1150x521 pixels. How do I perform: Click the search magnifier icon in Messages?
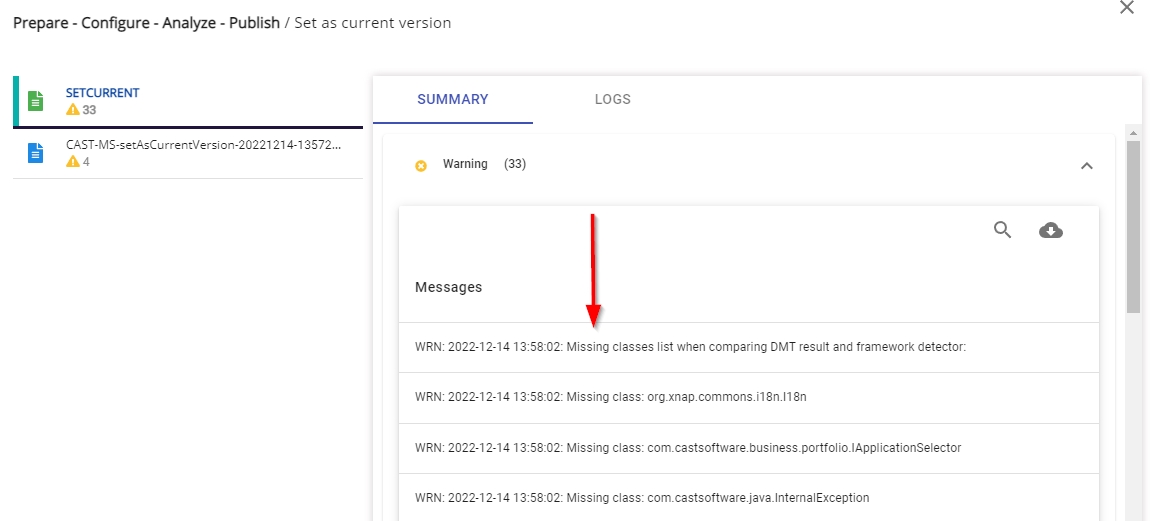pyautogui.click(x=1002, y=230)
